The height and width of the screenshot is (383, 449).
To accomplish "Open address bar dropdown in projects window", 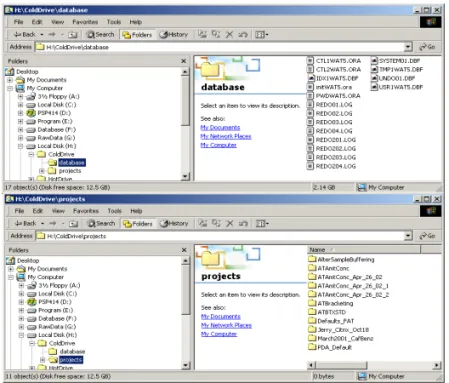I will (408, 236).
